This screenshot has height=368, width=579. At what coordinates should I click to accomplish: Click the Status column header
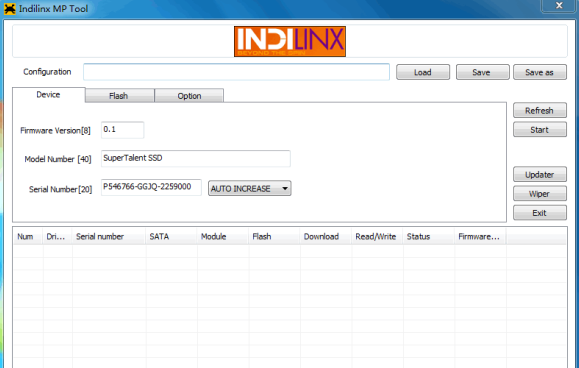coord(429,237)
